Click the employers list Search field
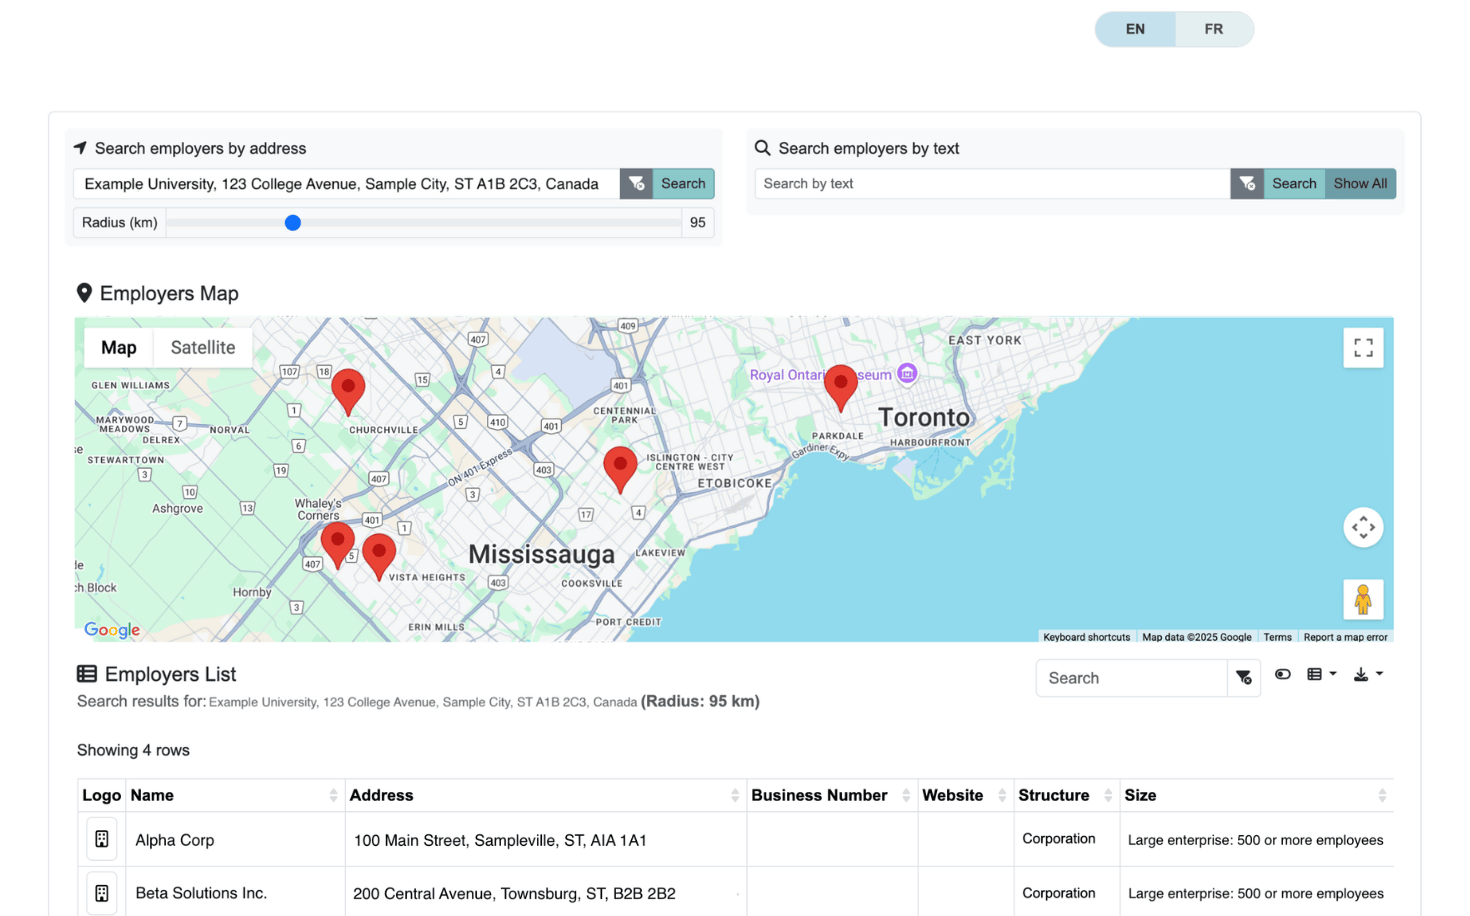 tap(1132, 678)
